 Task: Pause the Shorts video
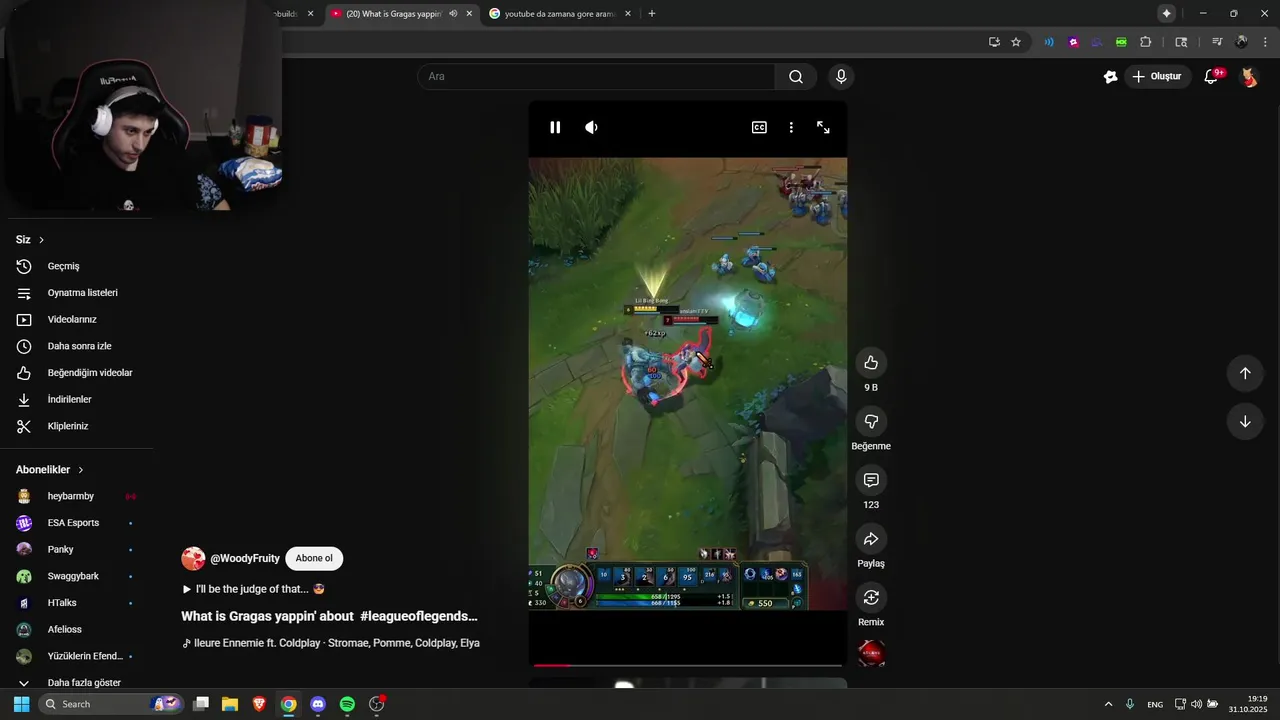coord(555,127)
